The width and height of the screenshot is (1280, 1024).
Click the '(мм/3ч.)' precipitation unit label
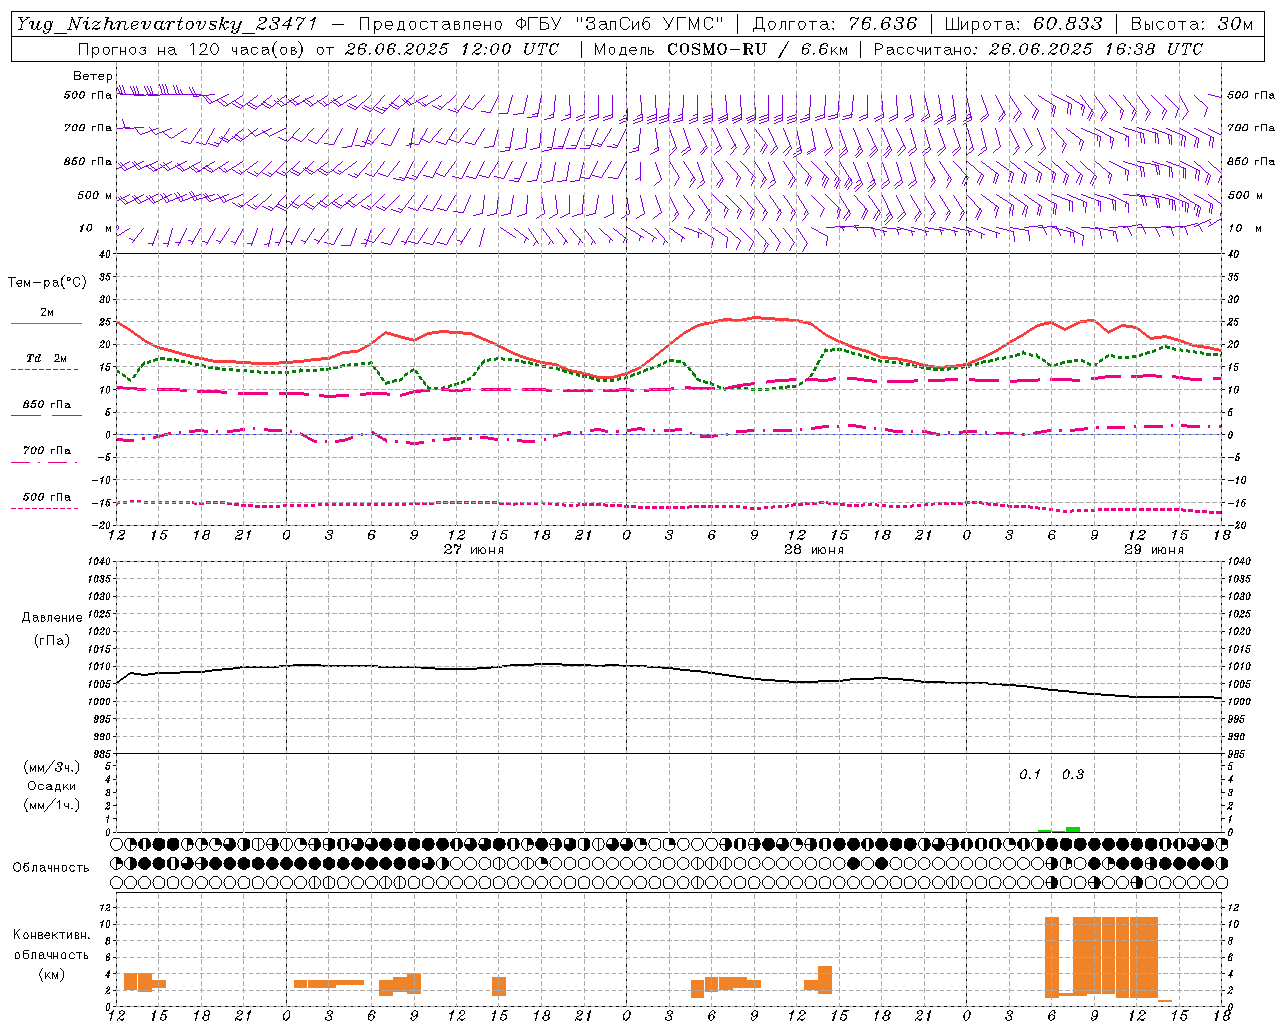click(x=52, y=767)
